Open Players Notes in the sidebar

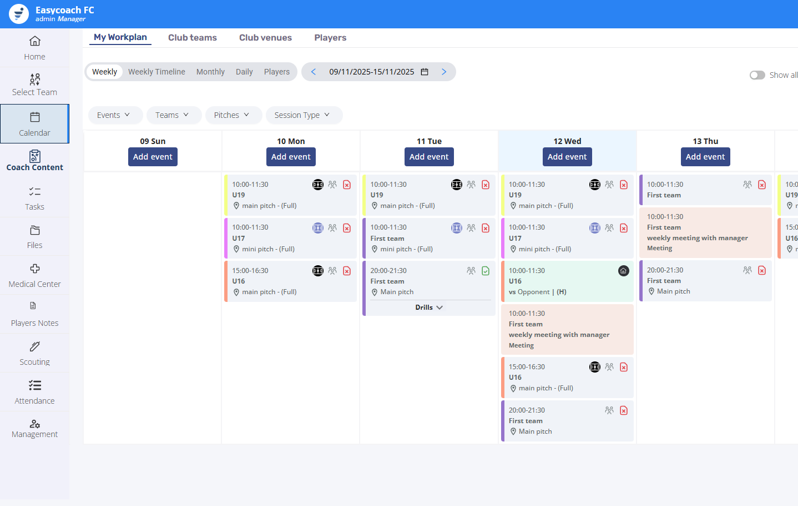[x=35, y=314]
